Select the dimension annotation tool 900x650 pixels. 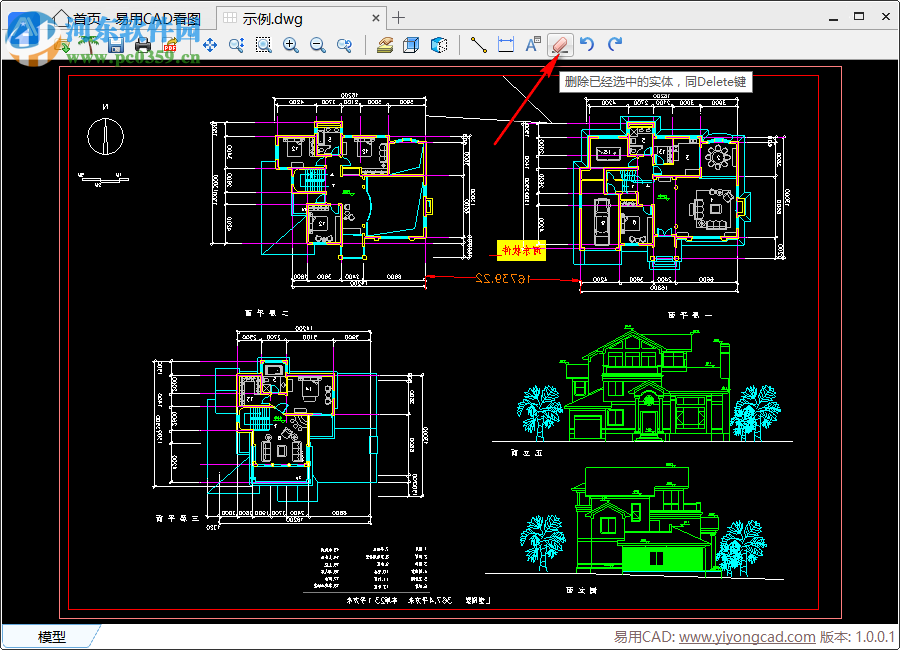click(x=506, y=45)
